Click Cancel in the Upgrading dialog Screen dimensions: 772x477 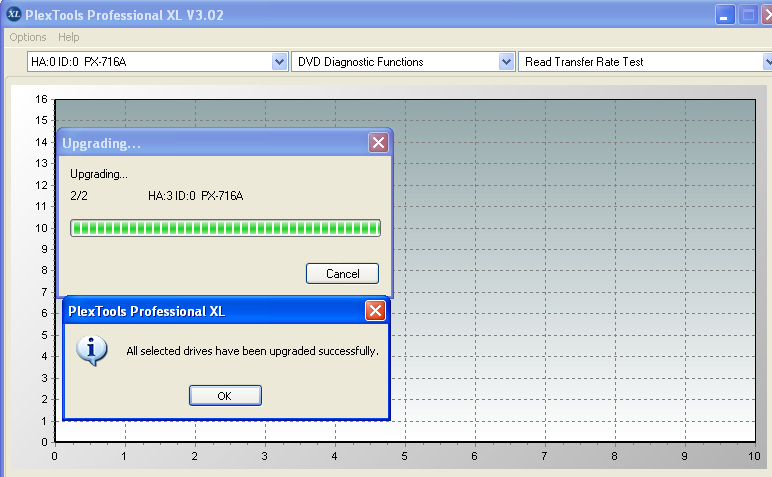tap(342, 274)
